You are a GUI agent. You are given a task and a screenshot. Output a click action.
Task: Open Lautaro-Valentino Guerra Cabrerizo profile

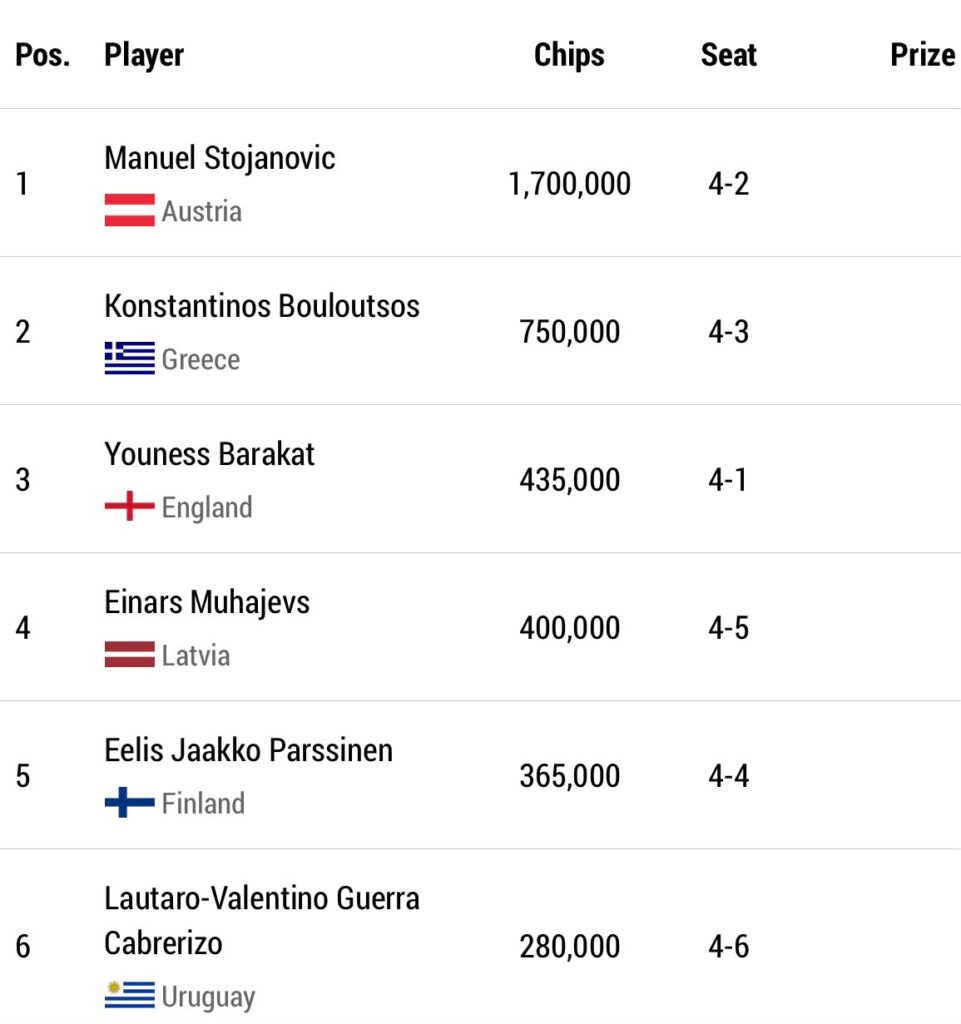click(262, 921)
